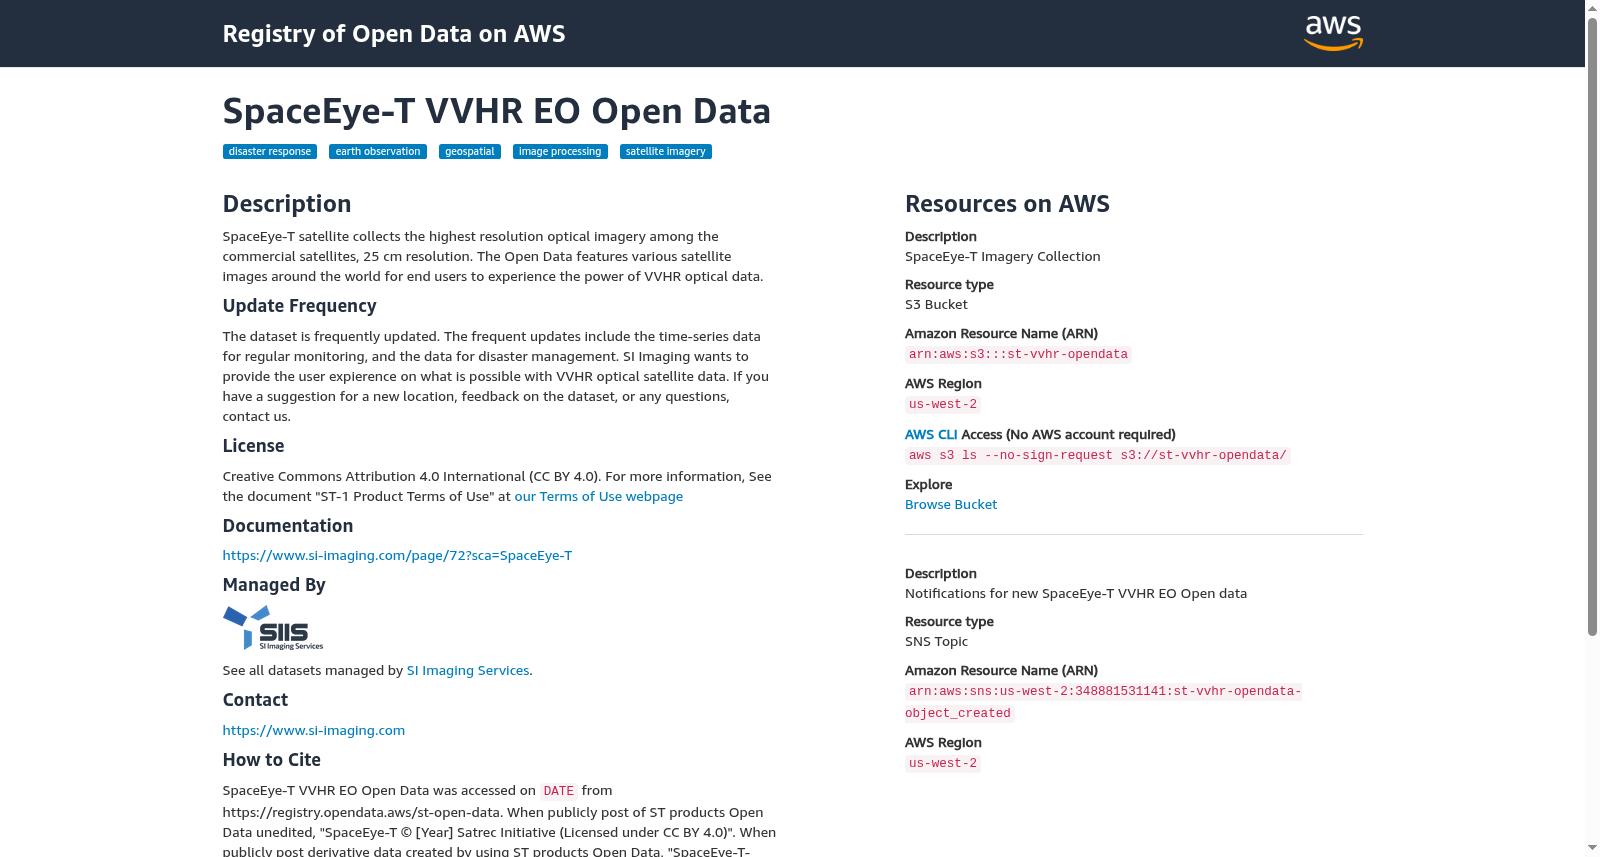Viewport: 1600px width, 857px height.
Task: Select the geospatial tag
Action: pyautogui.click(x=470, y=152)
